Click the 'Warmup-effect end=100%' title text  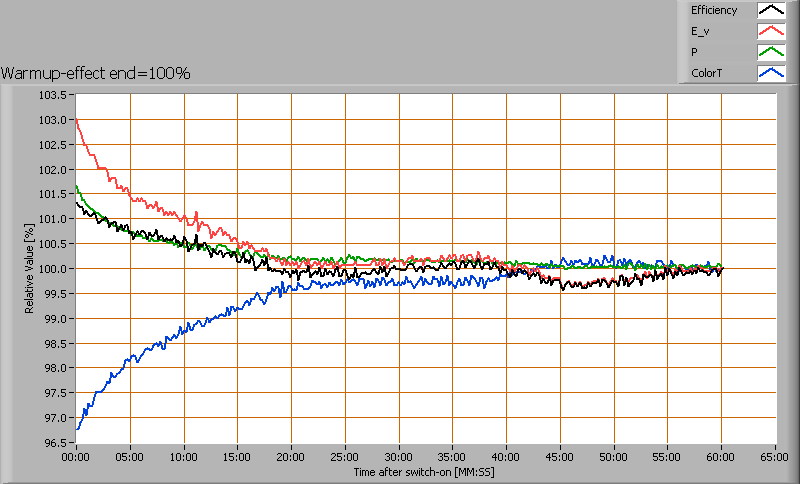96,73
